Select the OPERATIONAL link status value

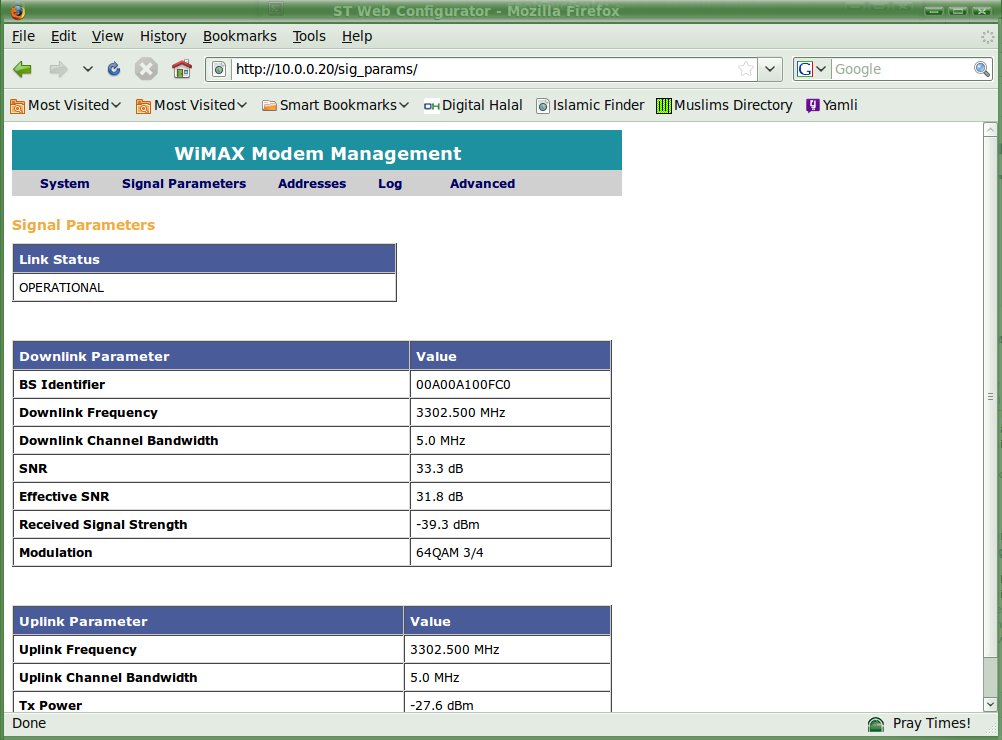61,288
